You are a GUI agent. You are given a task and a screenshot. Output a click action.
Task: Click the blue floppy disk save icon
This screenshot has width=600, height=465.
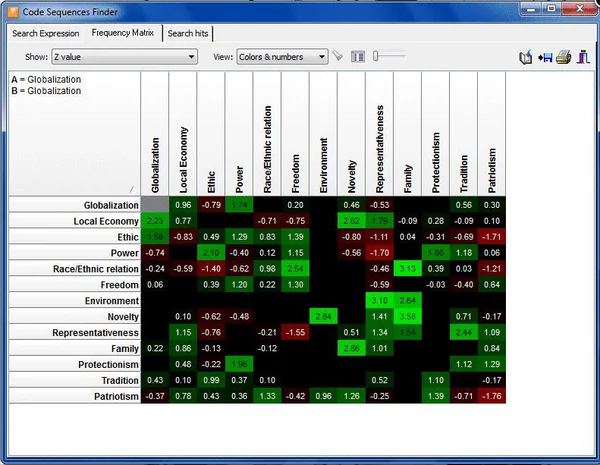pyautogui.click(x=545, y=58)
